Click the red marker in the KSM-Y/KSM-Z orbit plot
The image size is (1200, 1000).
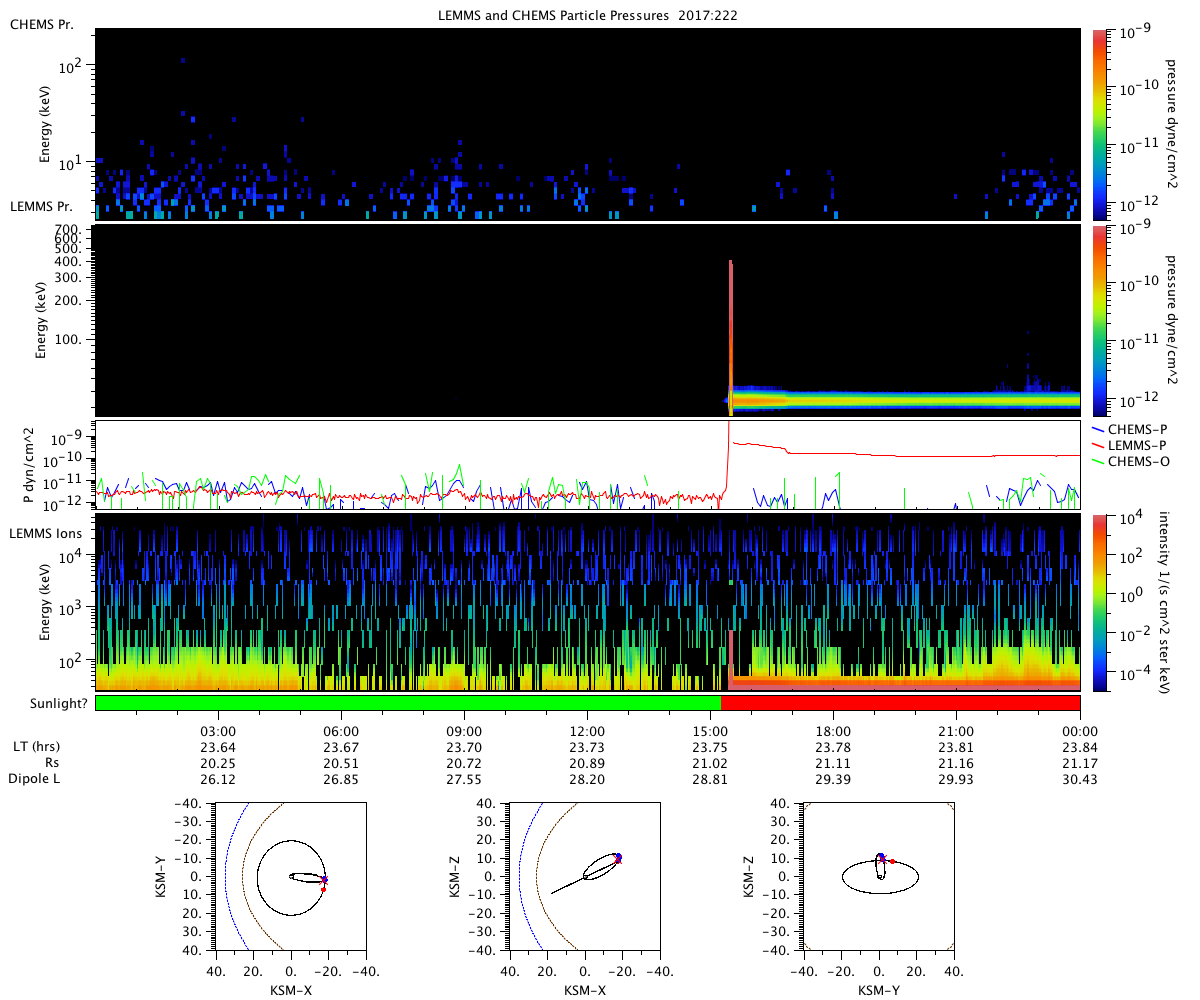point(892,861)
